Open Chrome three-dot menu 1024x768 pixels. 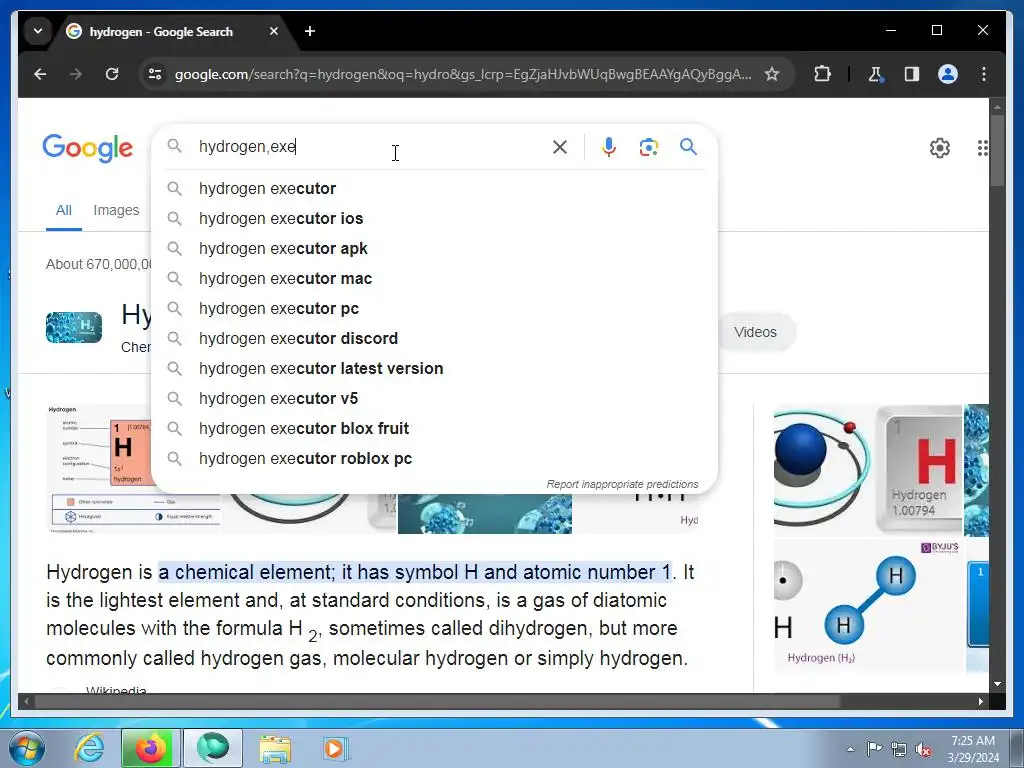point(984,74)
